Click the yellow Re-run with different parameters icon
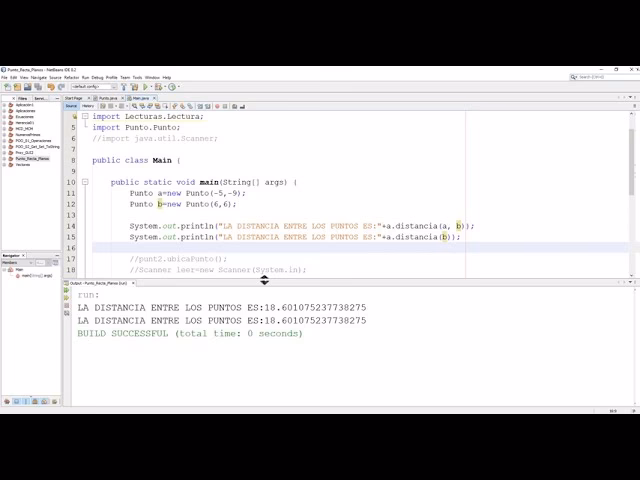 pyautogui.click(x=67, y=298)
